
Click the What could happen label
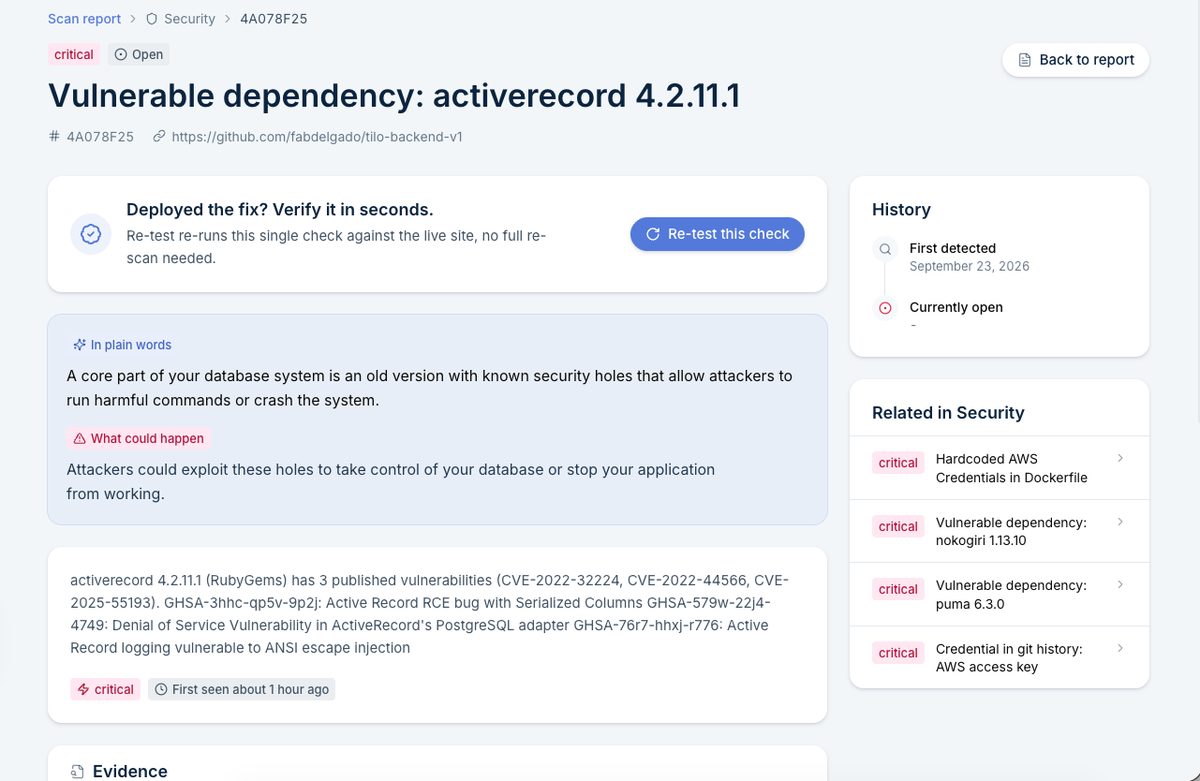[x=138, y=439]
